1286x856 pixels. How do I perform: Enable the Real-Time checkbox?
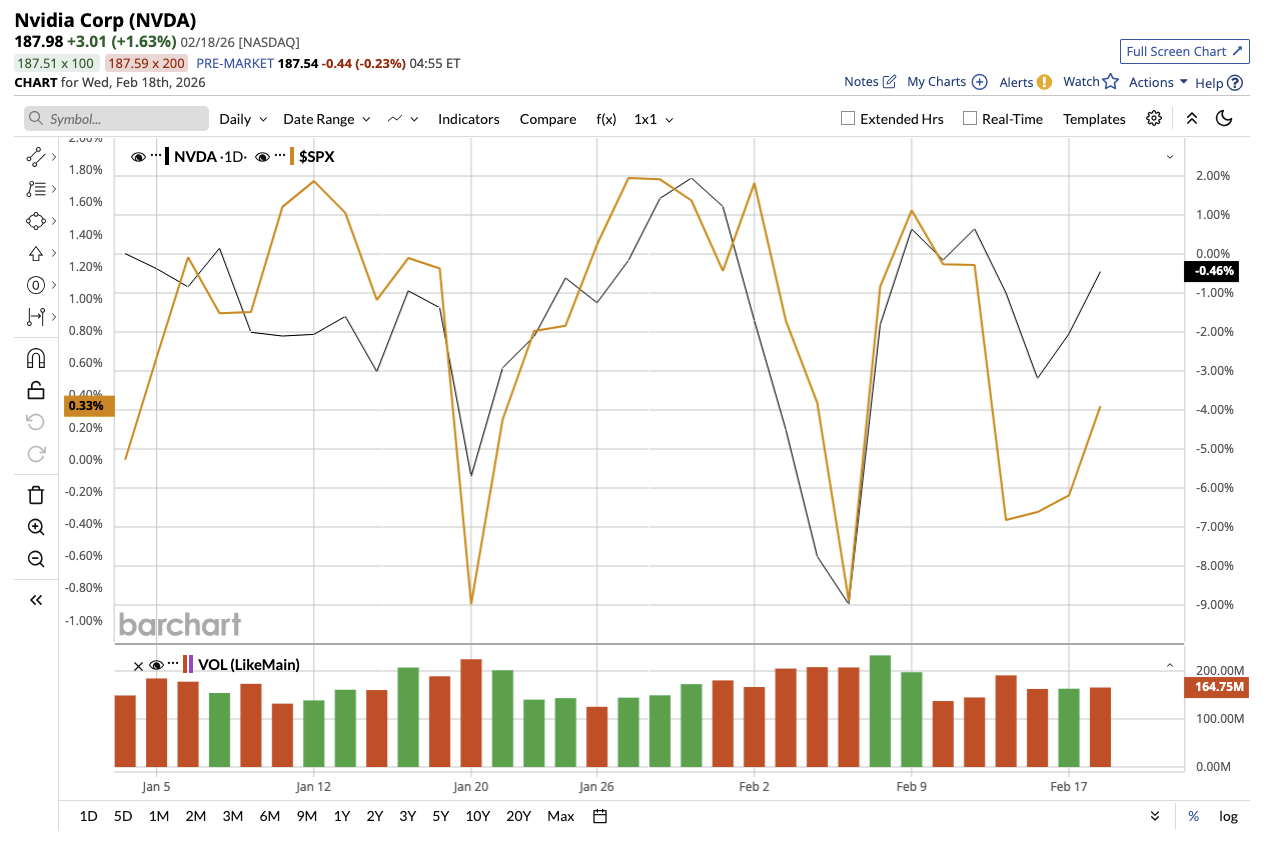(x=969, y=118)
